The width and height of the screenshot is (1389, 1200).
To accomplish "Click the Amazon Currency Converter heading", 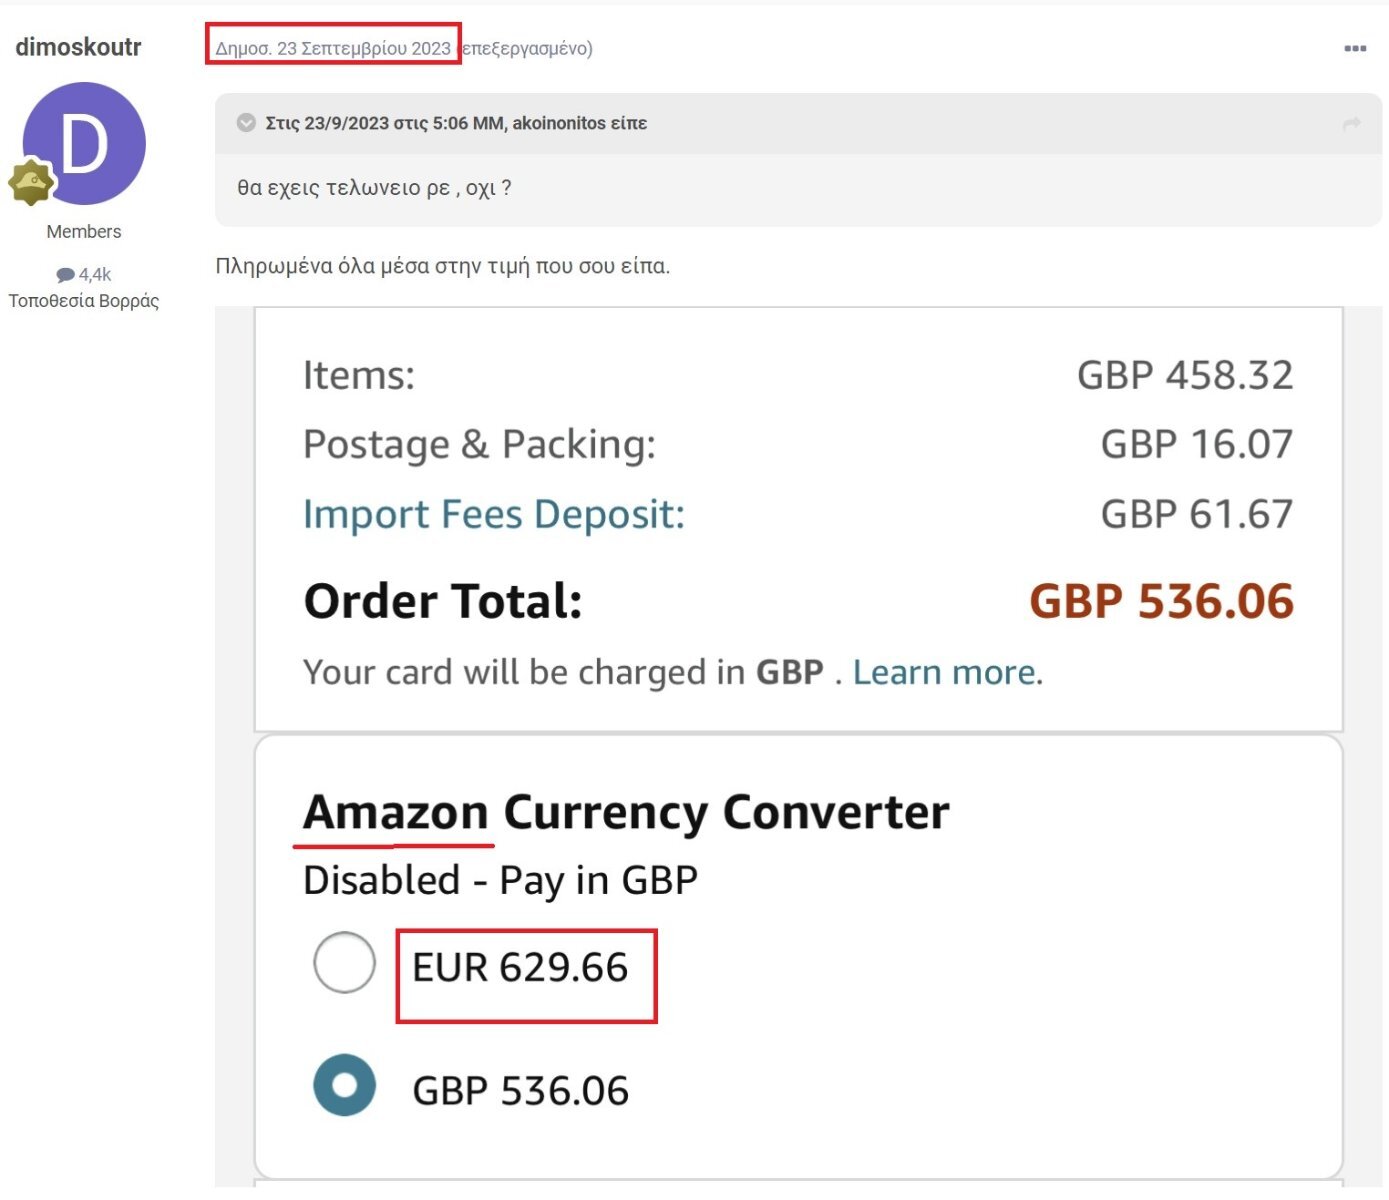I will [626, 812].
